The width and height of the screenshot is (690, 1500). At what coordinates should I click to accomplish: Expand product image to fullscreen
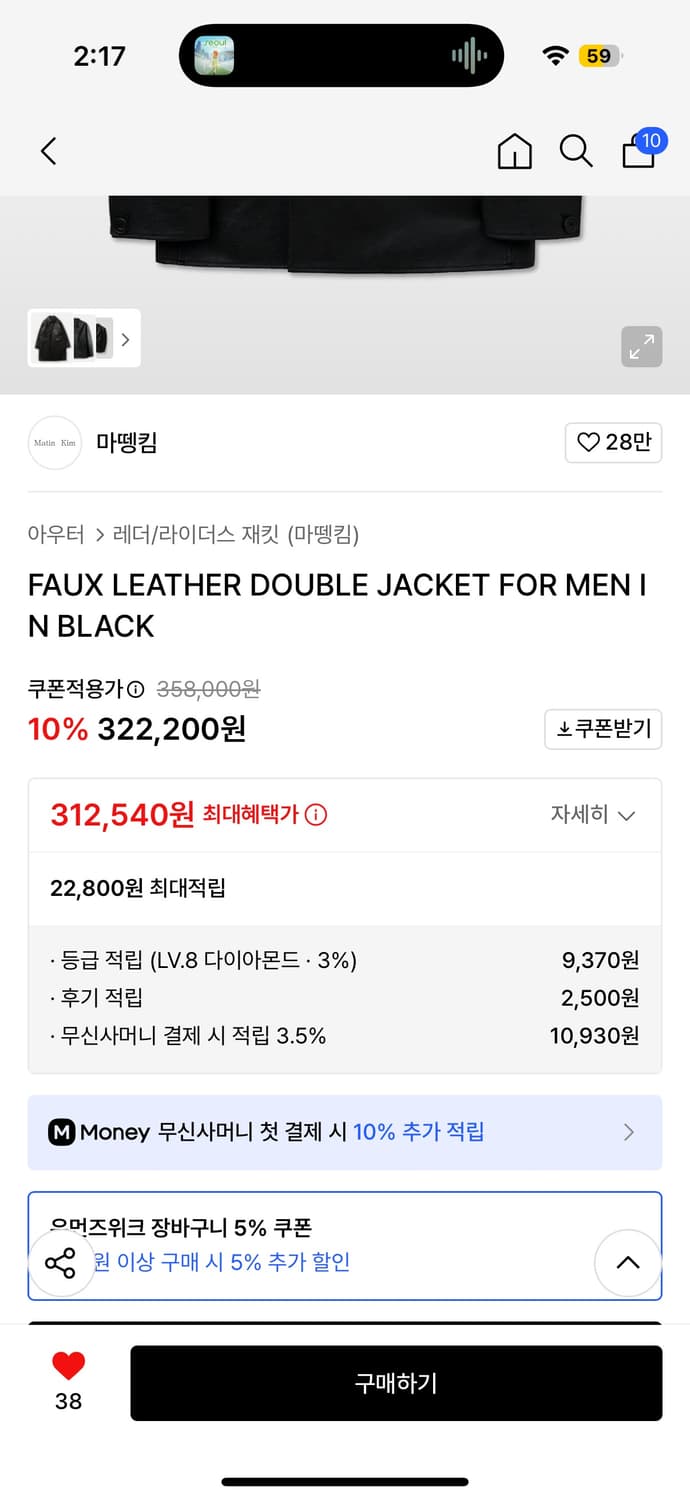[642, 347]
